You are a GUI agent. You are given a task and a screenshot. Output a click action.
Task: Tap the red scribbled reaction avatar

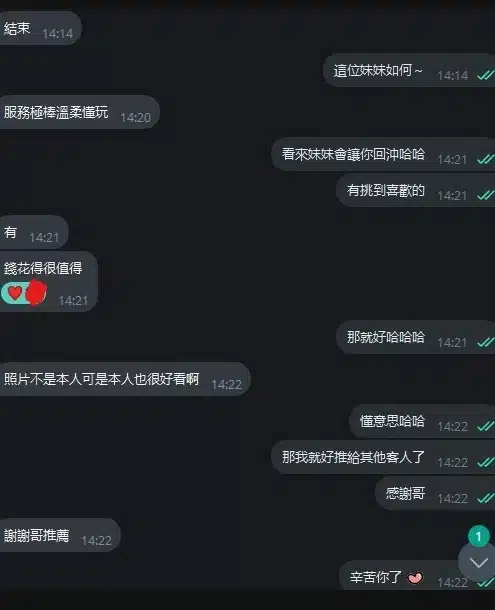(x=36, y=293)
